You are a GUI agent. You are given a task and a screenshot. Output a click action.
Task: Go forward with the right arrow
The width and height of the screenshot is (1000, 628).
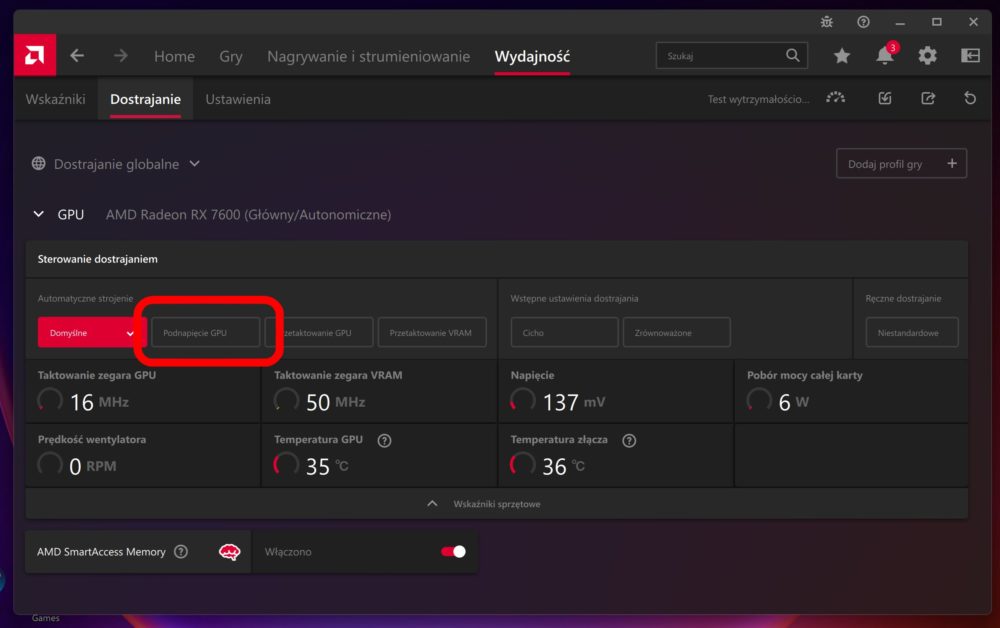click(121, 56)
